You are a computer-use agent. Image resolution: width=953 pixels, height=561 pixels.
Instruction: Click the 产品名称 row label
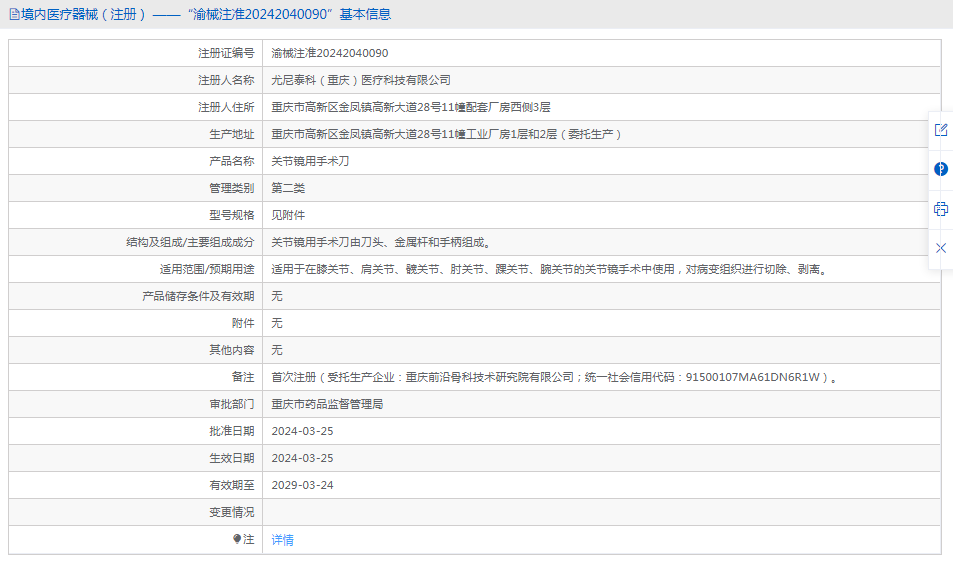pos(232,161)
